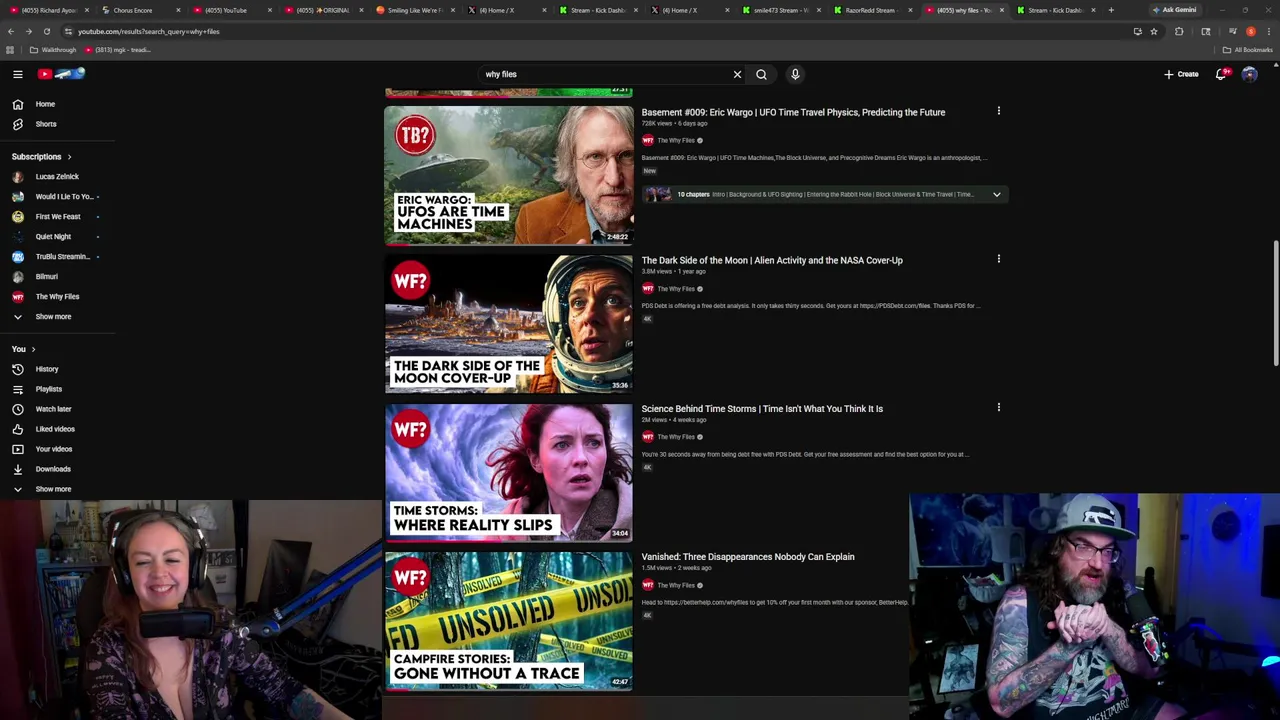Go back with browser back arrow
The height and width of the screenshot is (720, 1280).
click(x=10, y=31)
